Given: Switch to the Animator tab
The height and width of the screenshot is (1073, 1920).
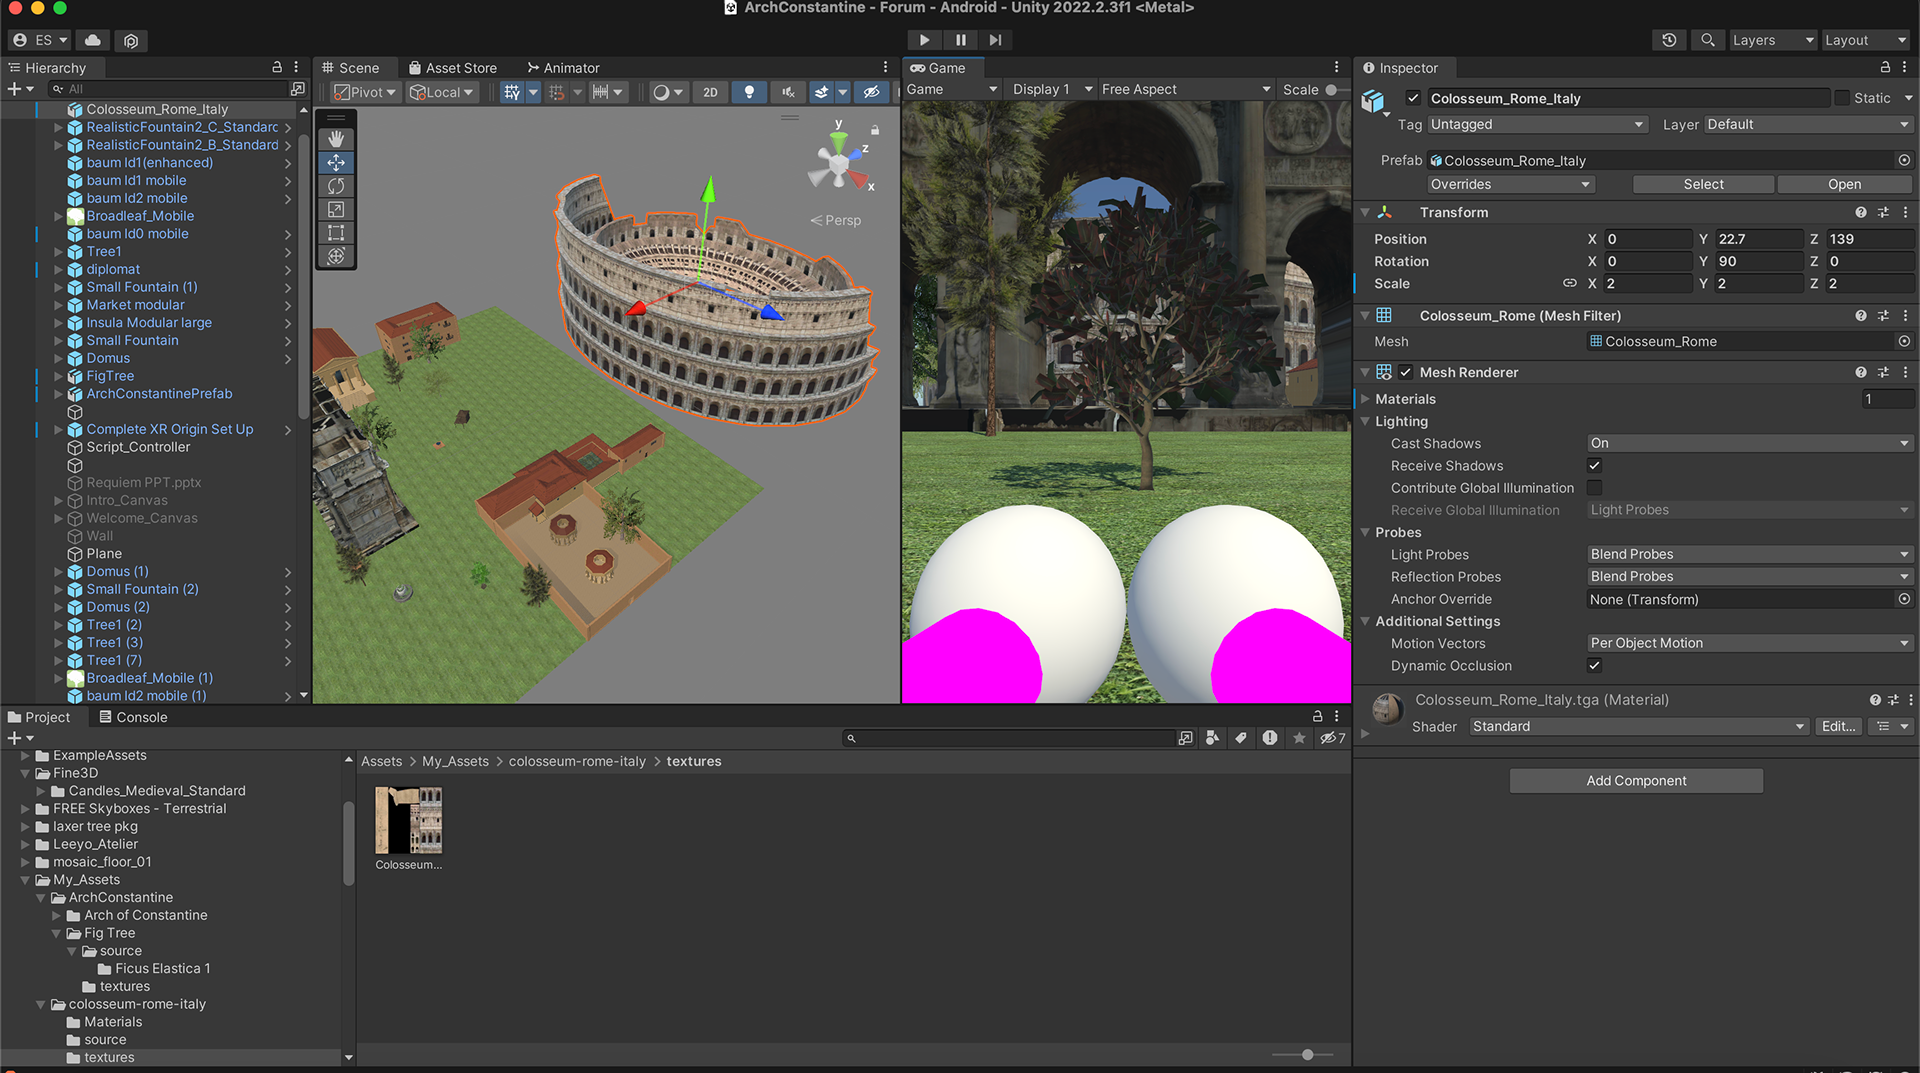Looking at the screenshot, I should tap(563, 67).
